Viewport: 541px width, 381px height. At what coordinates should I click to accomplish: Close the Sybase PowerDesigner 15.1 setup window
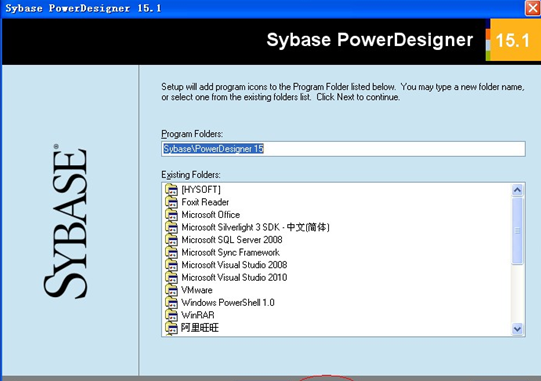pyautogui.click(x=532, y=8)
